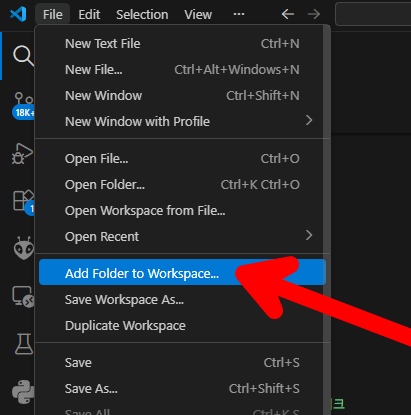Choose Save entry
411x415 pixels.
point(182,363)
